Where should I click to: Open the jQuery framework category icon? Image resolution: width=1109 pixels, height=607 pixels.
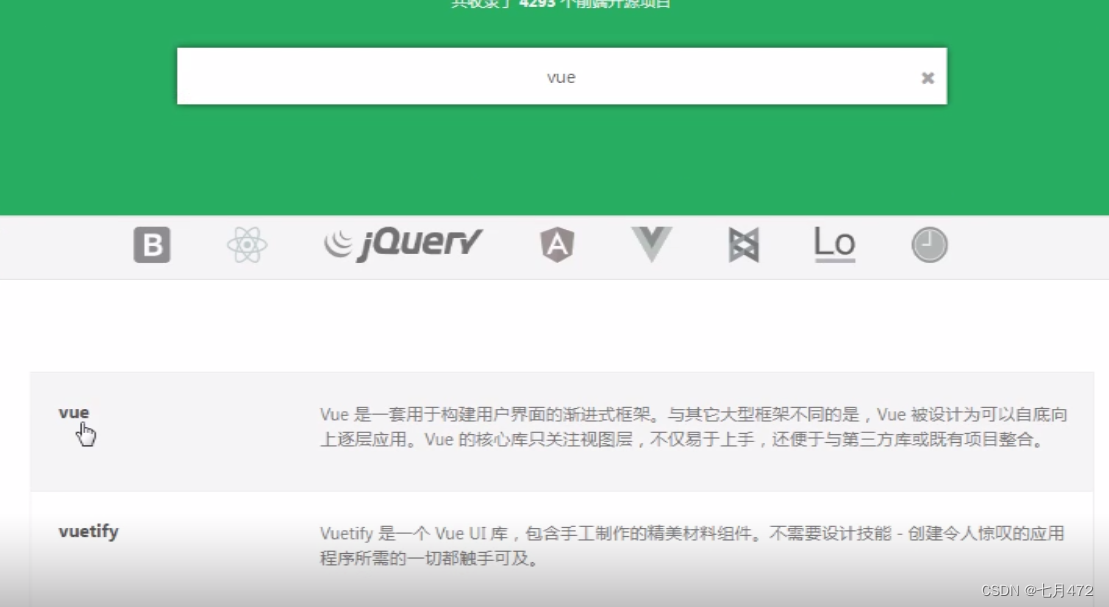(x=403, y=243)
